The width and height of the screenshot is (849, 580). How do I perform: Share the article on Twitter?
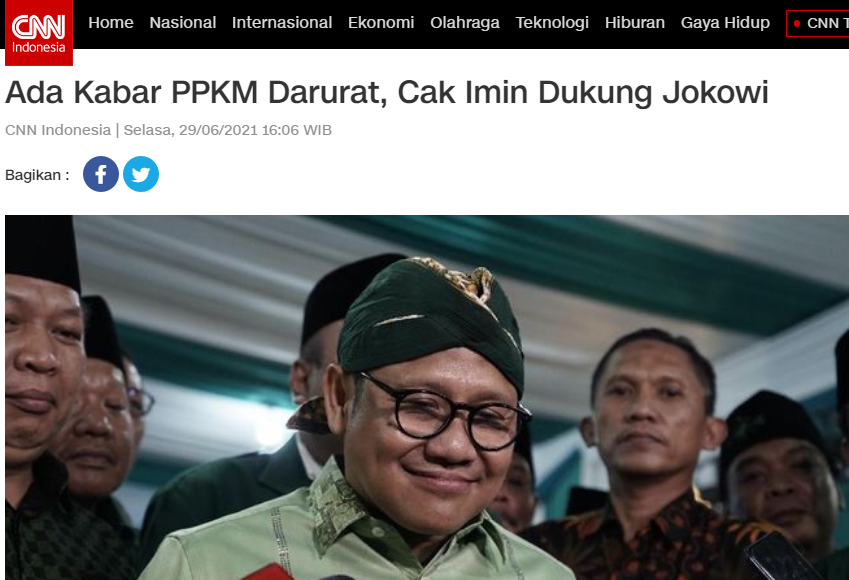(x=141, y=174)
